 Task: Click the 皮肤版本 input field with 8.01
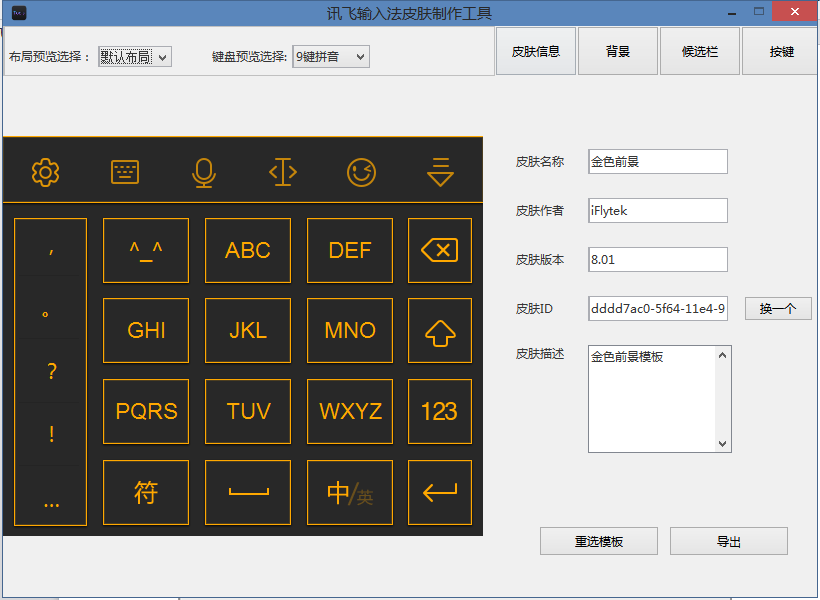tap(658, 259)
